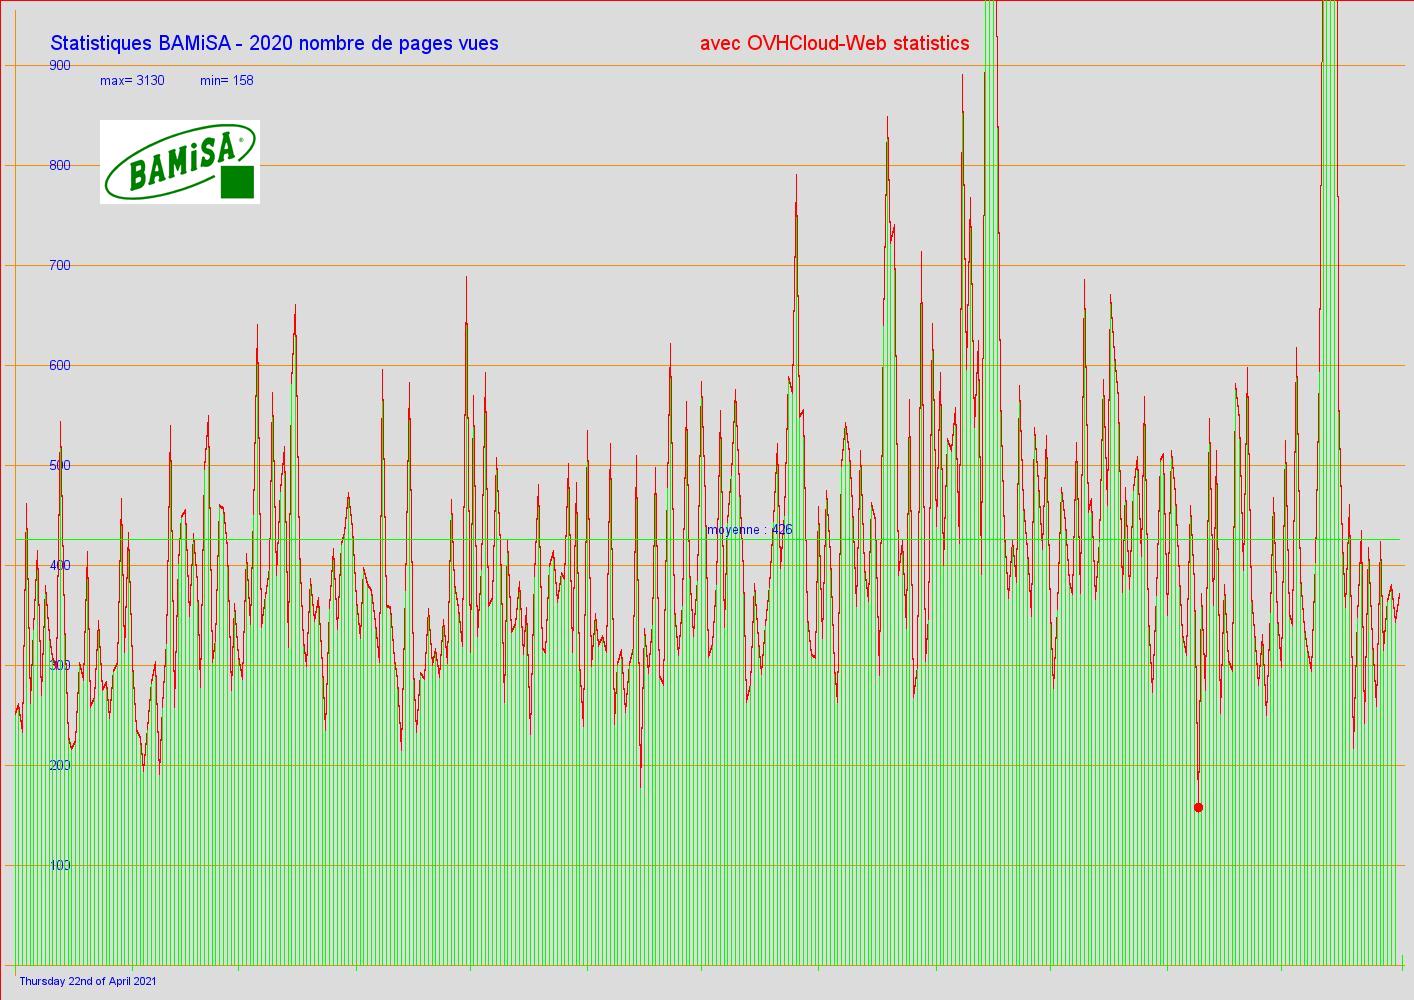The width and height of the screenshot is (1414, 1000).
Task: Click the 'max= 3130' label
Action: pyautogui.click(x=132, y=80)
